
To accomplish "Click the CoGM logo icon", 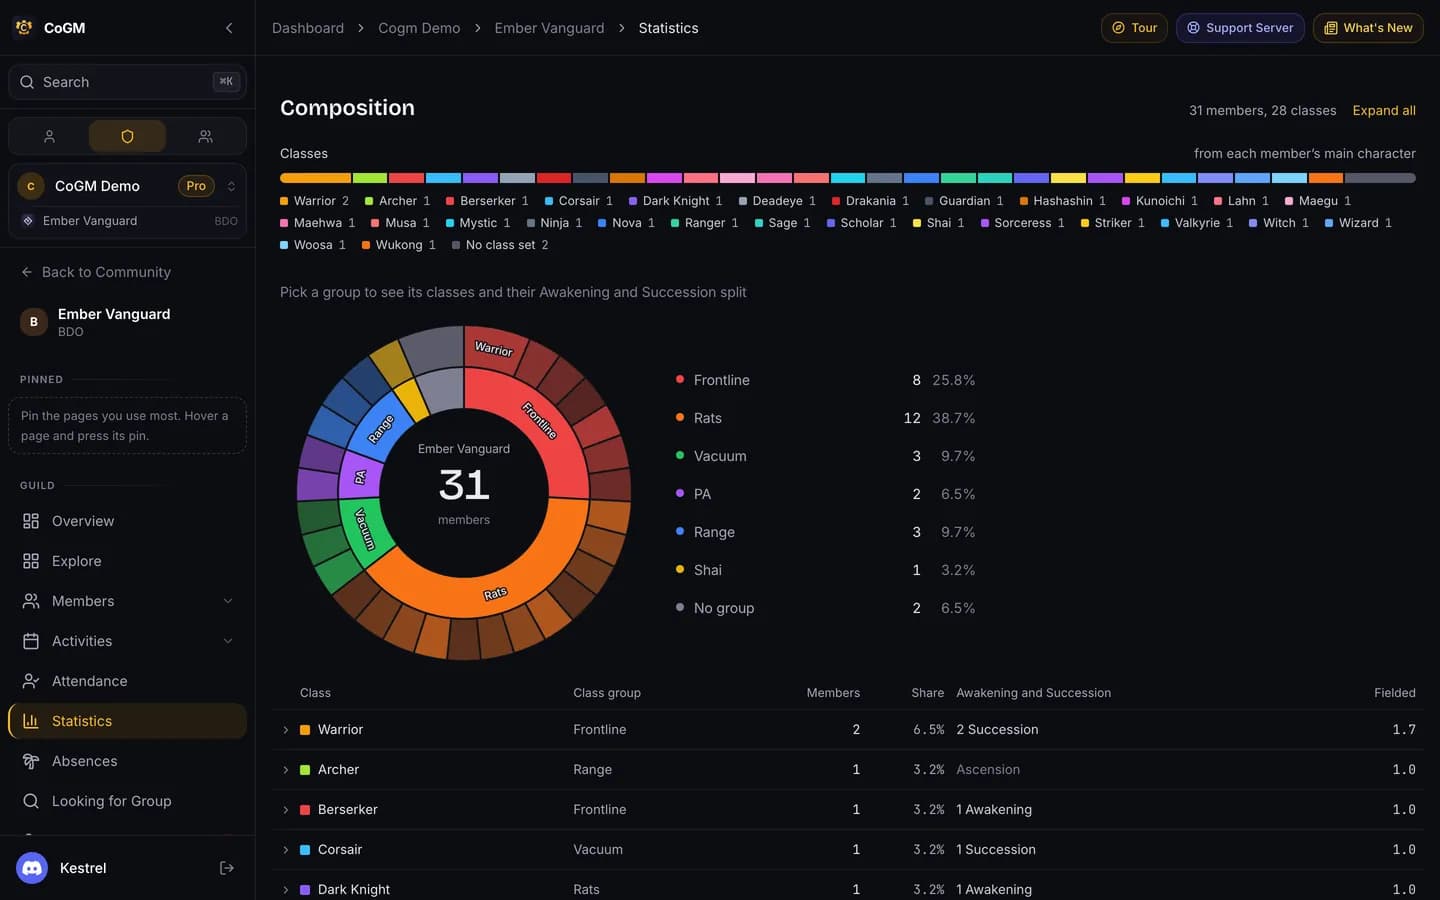I will (24, 28).
